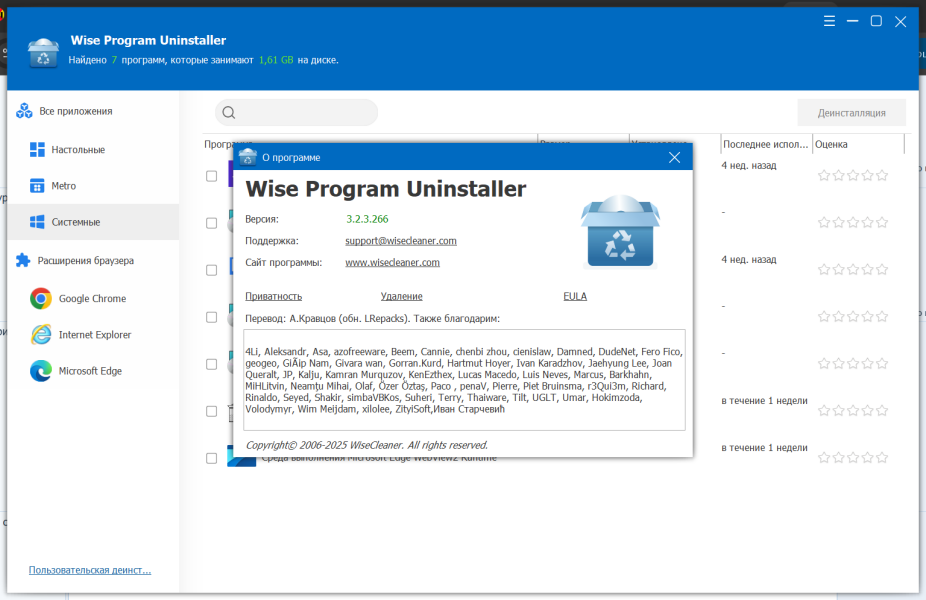The image size is (926, 600).
Task: Tick the checkbox in first program row
Action: click(211, 176)
